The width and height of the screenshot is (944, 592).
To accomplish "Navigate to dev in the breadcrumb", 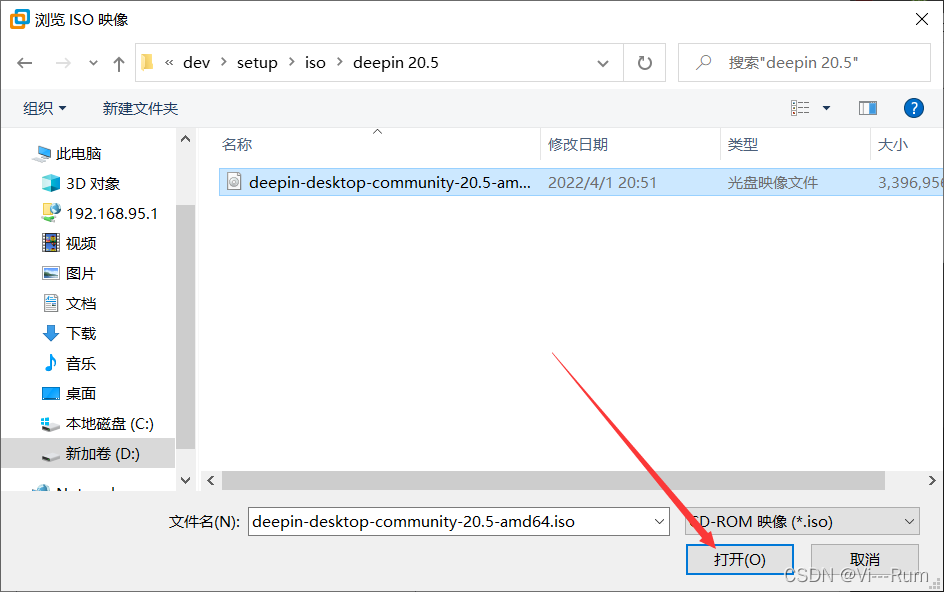I will [x=196, y=63].
